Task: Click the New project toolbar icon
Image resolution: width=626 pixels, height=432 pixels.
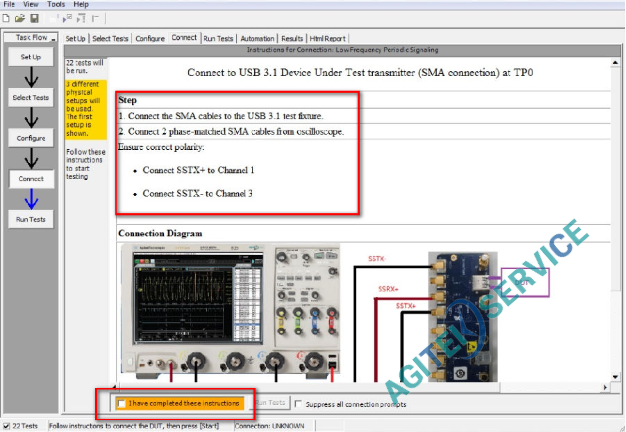Action: pyautogui.click(x=7, y=19)
